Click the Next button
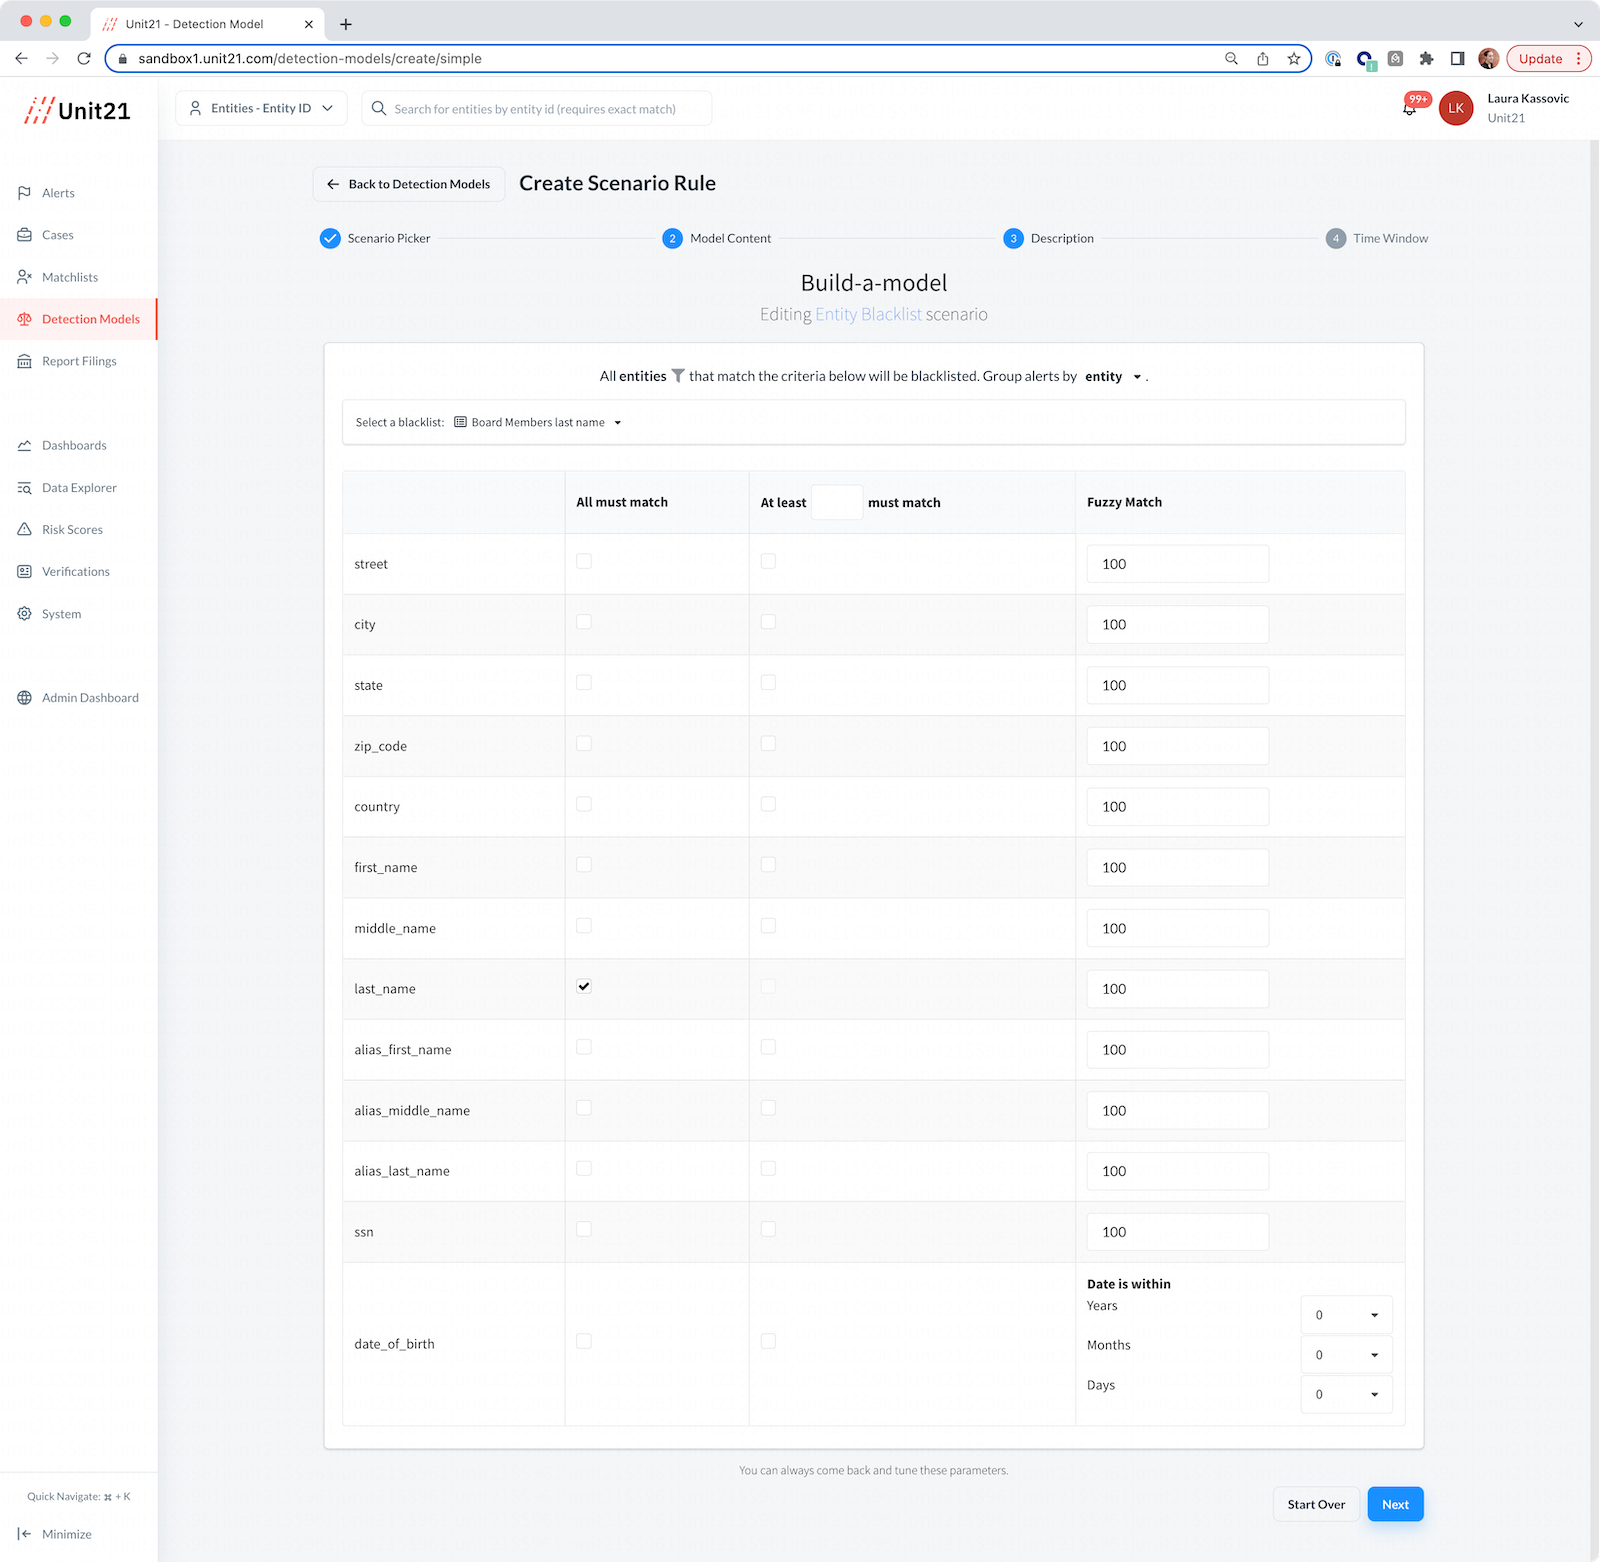Screen dimensions: 1600x1562 pyautogui.click(x=1395, y=1504)
